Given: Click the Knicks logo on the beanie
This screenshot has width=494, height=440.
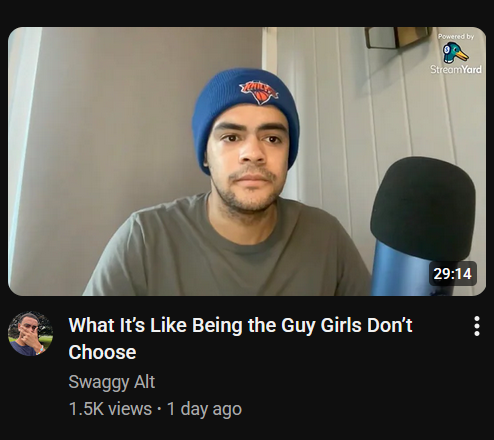Looking at the screenshot, I should pos(259,91).
